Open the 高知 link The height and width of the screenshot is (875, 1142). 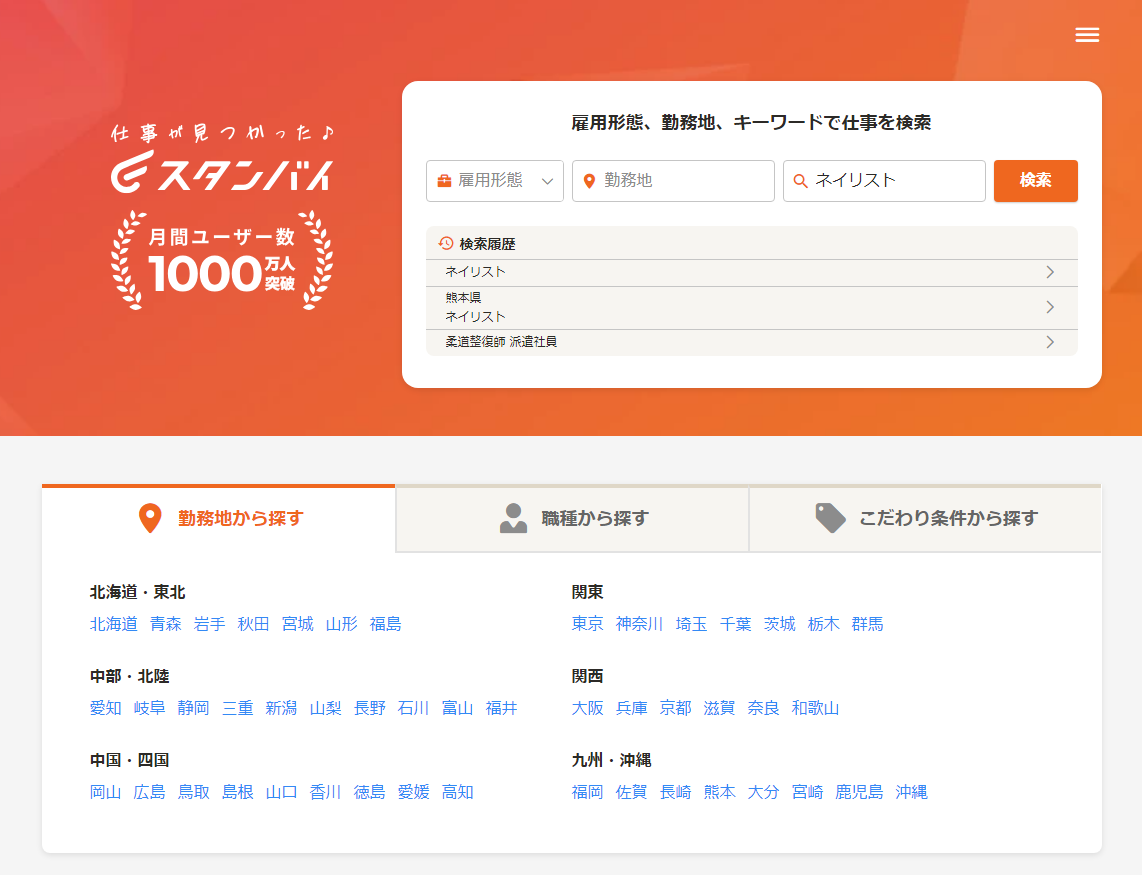tap(457, 792)
